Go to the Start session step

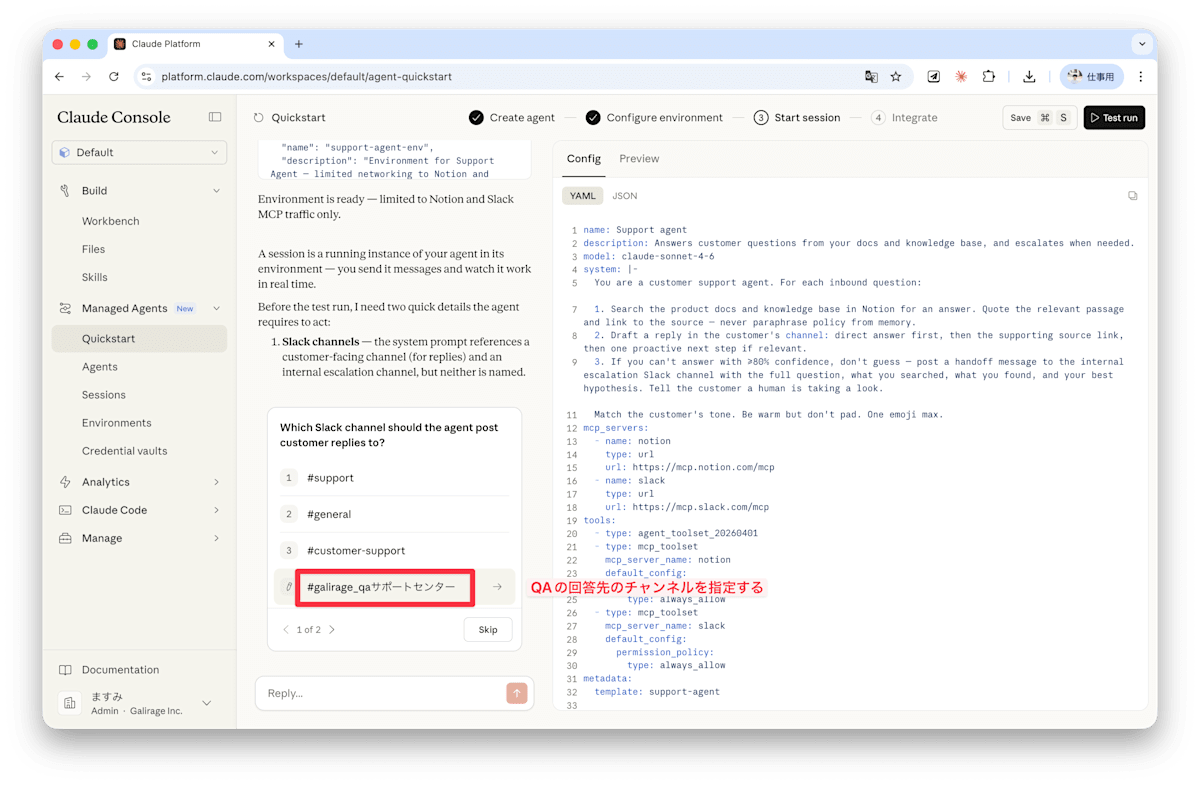[797, 117]
